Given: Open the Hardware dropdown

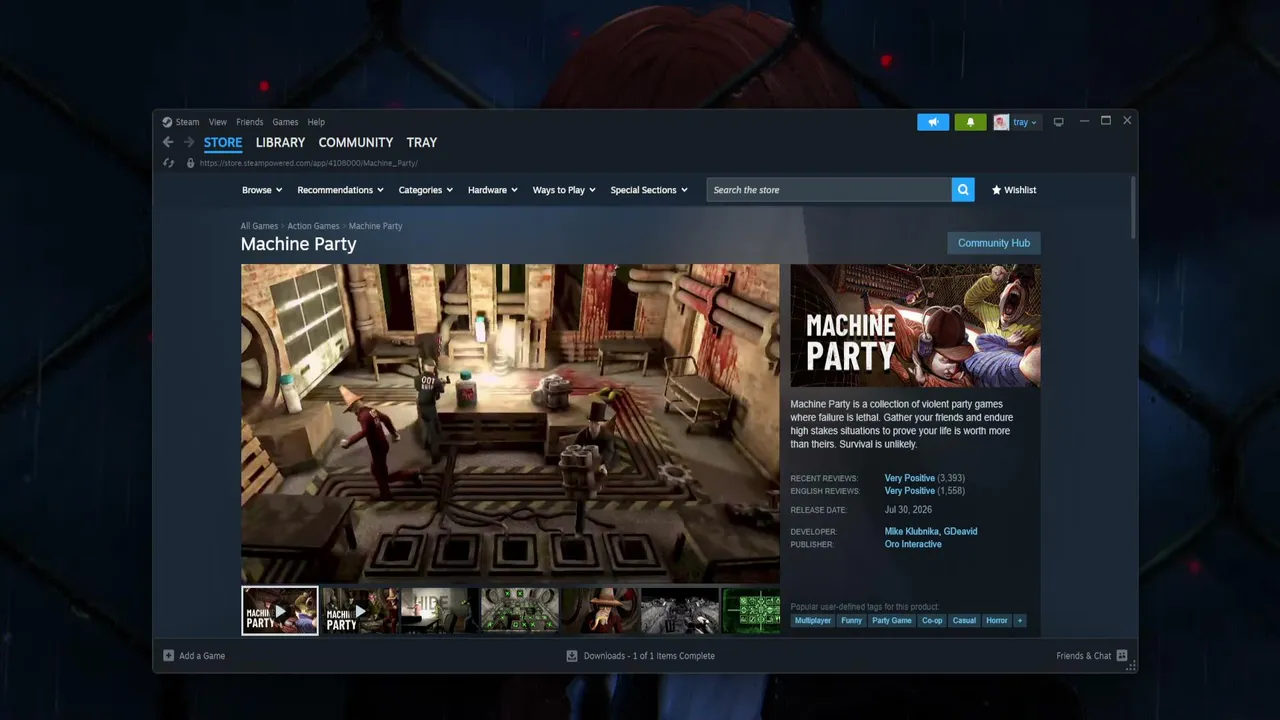Looking at the screenshot, I should [x=493, y=190].
